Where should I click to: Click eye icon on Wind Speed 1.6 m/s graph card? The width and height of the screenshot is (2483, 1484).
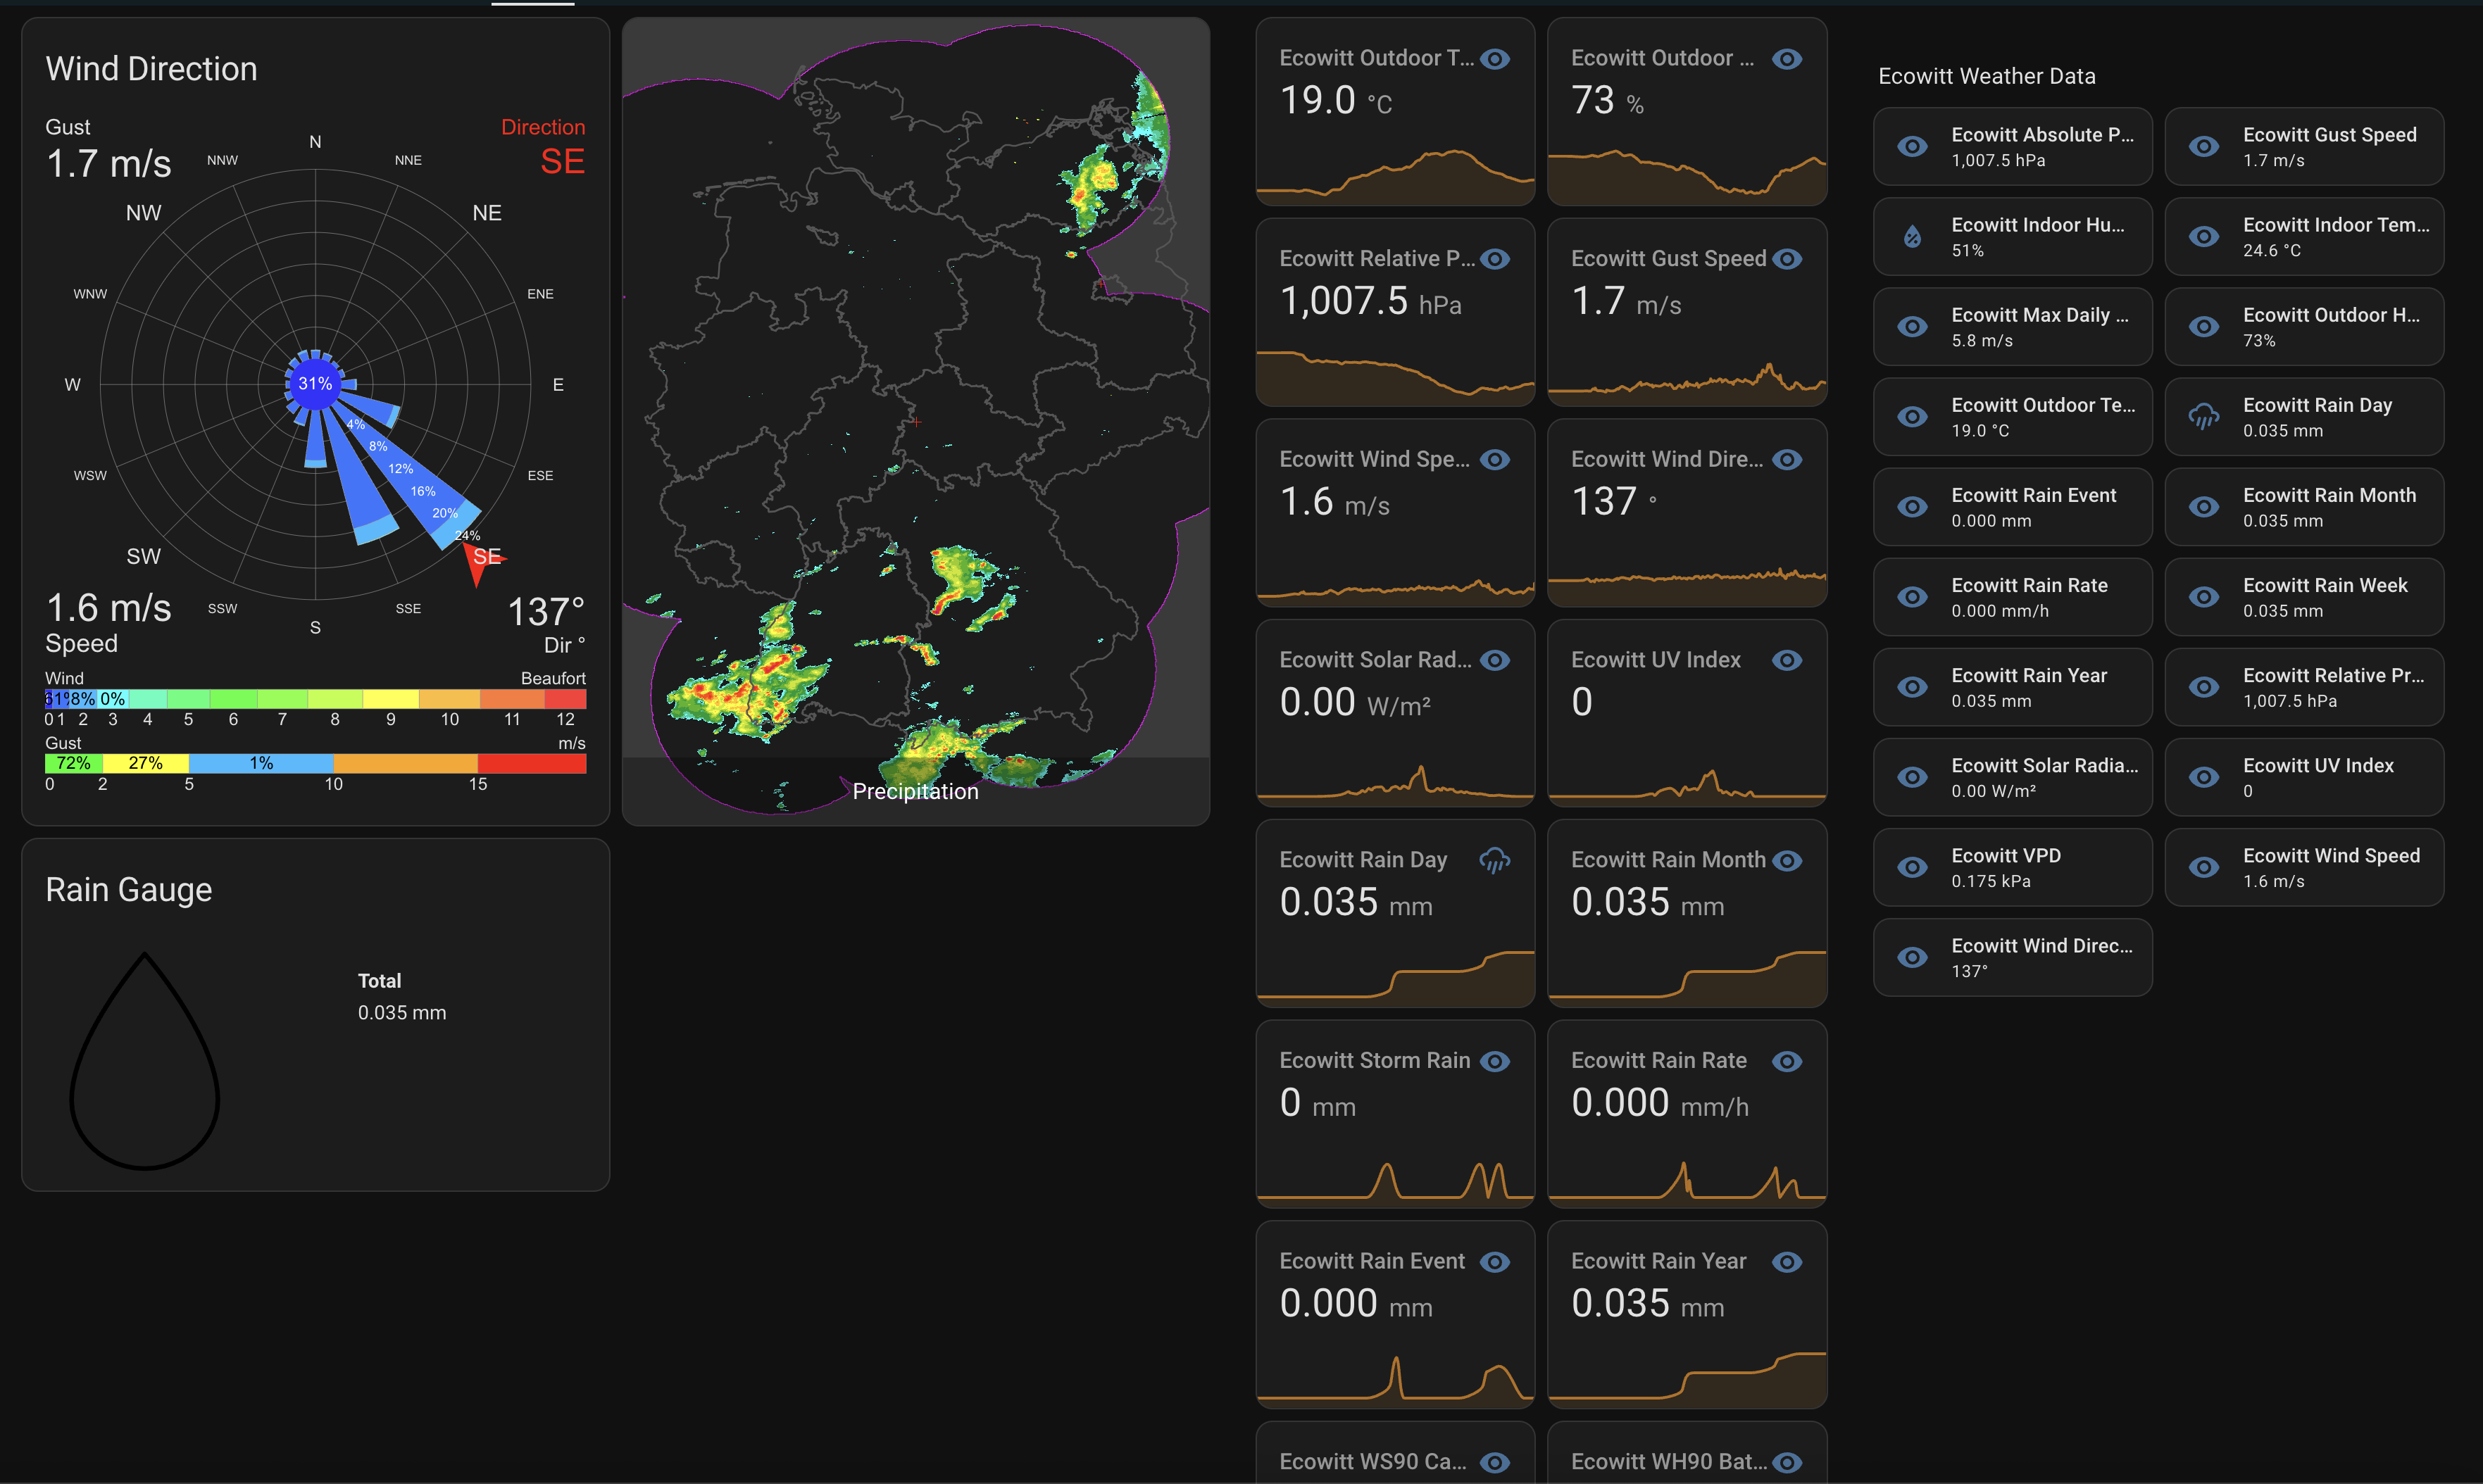[x=1495, y=460]
